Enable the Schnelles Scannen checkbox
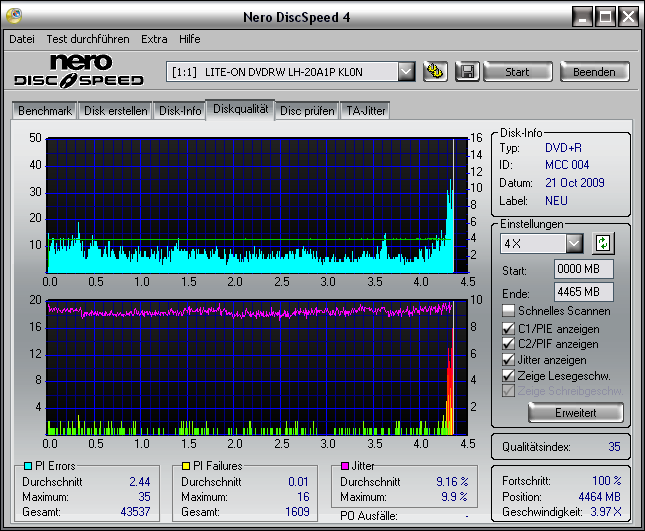The width and height of the screenshot is (645, 531). click(509, 311)
